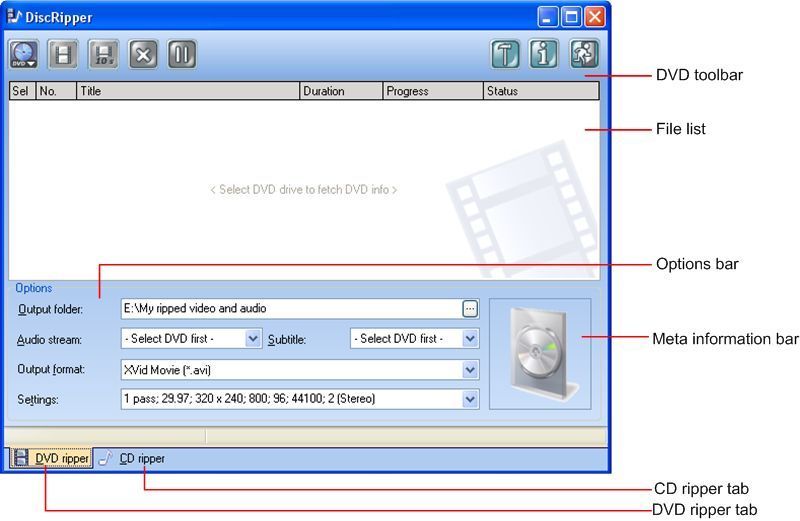Click the 'Subtitle:' label
This screenshot has width=800, height=521.
point(287,339)
